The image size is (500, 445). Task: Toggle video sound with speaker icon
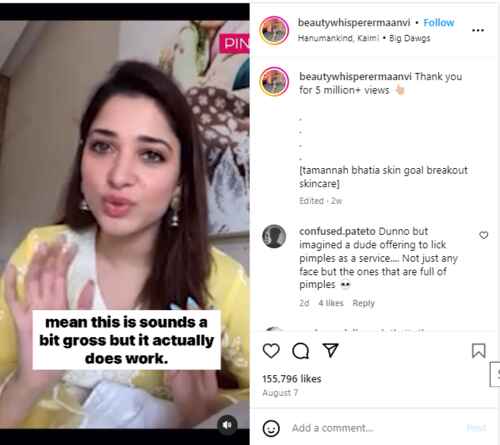[227, 425]
